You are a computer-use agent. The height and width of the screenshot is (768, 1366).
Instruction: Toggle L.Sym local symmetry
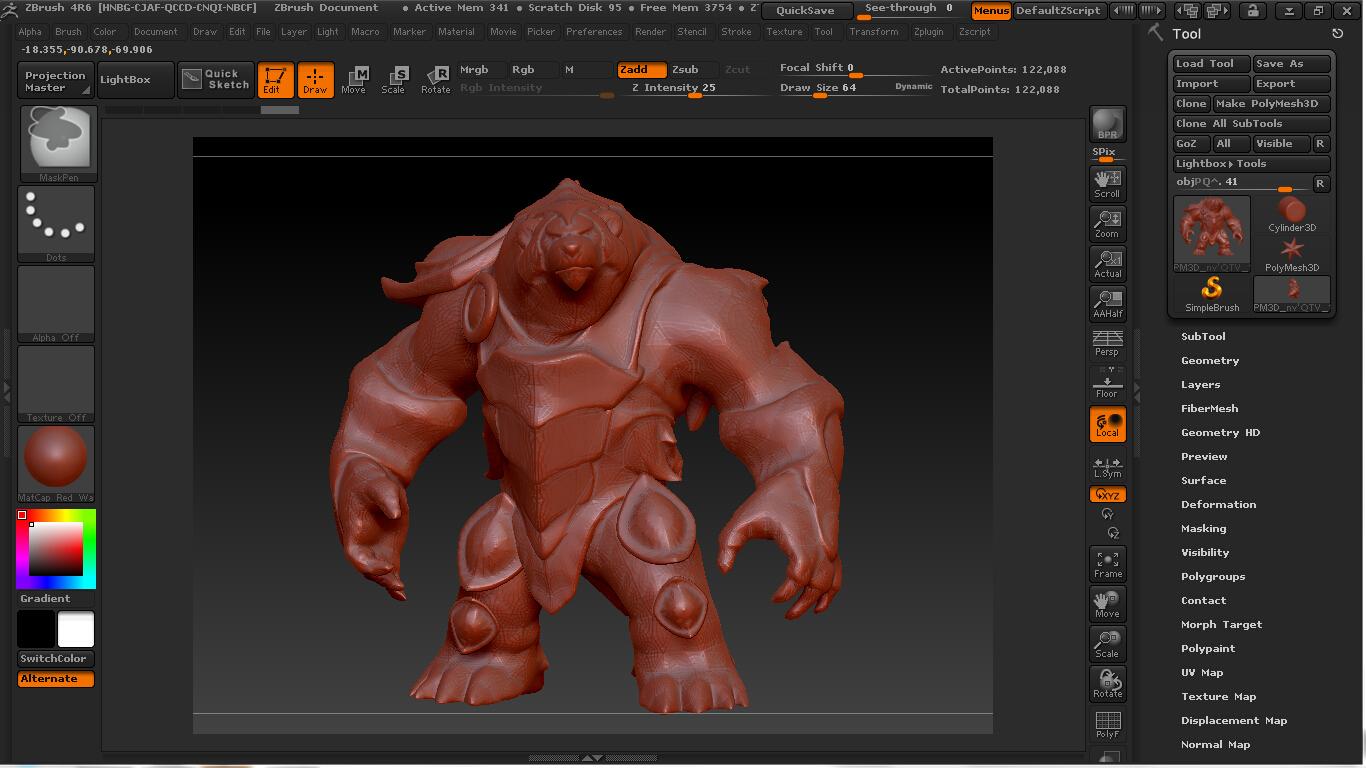tap(1107, 465)
